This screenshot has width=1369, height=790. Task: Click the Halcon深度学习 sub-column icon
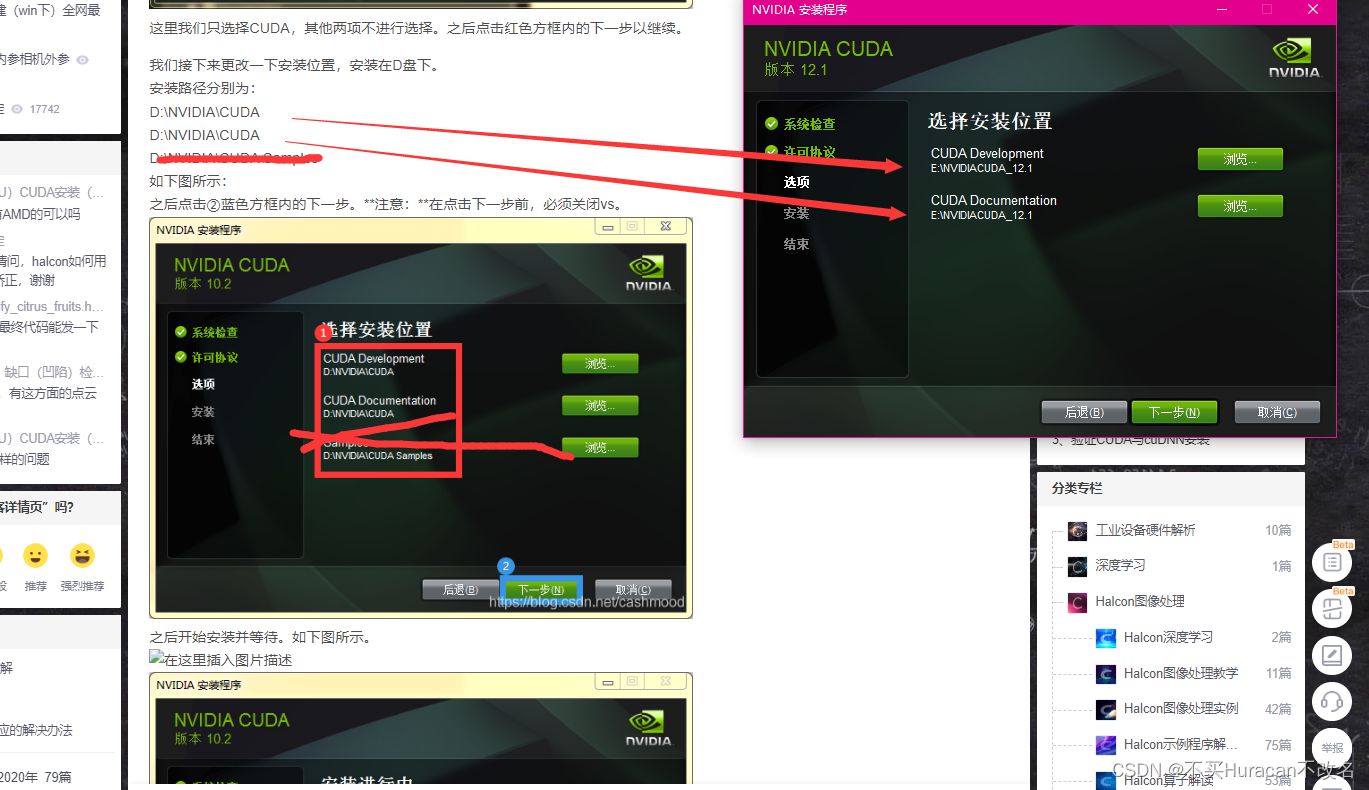(1105, 638)
